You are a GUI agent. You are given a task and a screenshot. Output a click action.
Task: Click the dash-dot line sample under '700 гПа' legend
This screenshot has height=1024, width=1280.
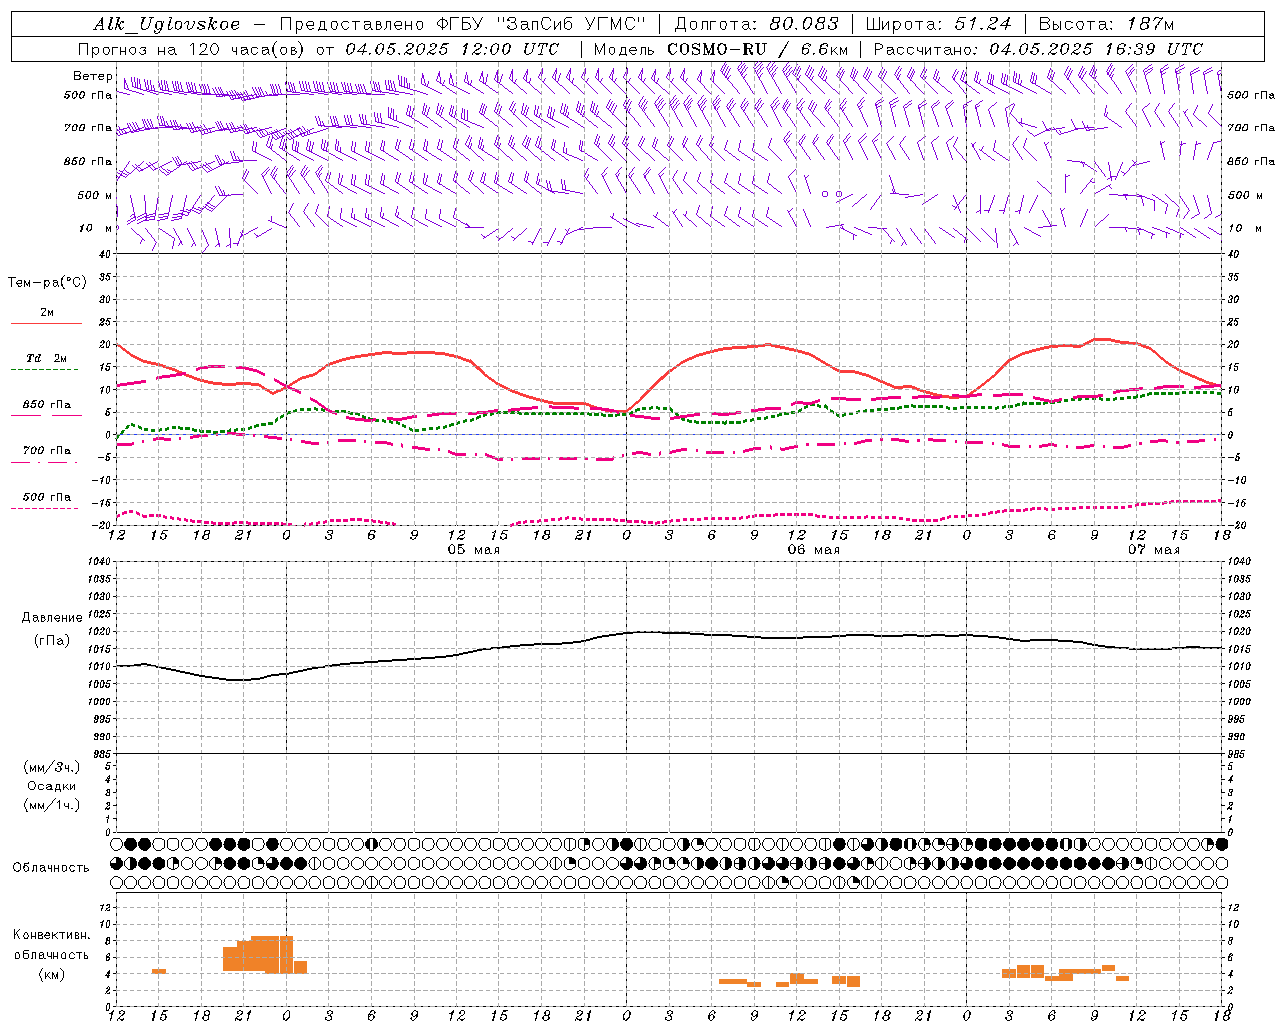pos(46,463)
